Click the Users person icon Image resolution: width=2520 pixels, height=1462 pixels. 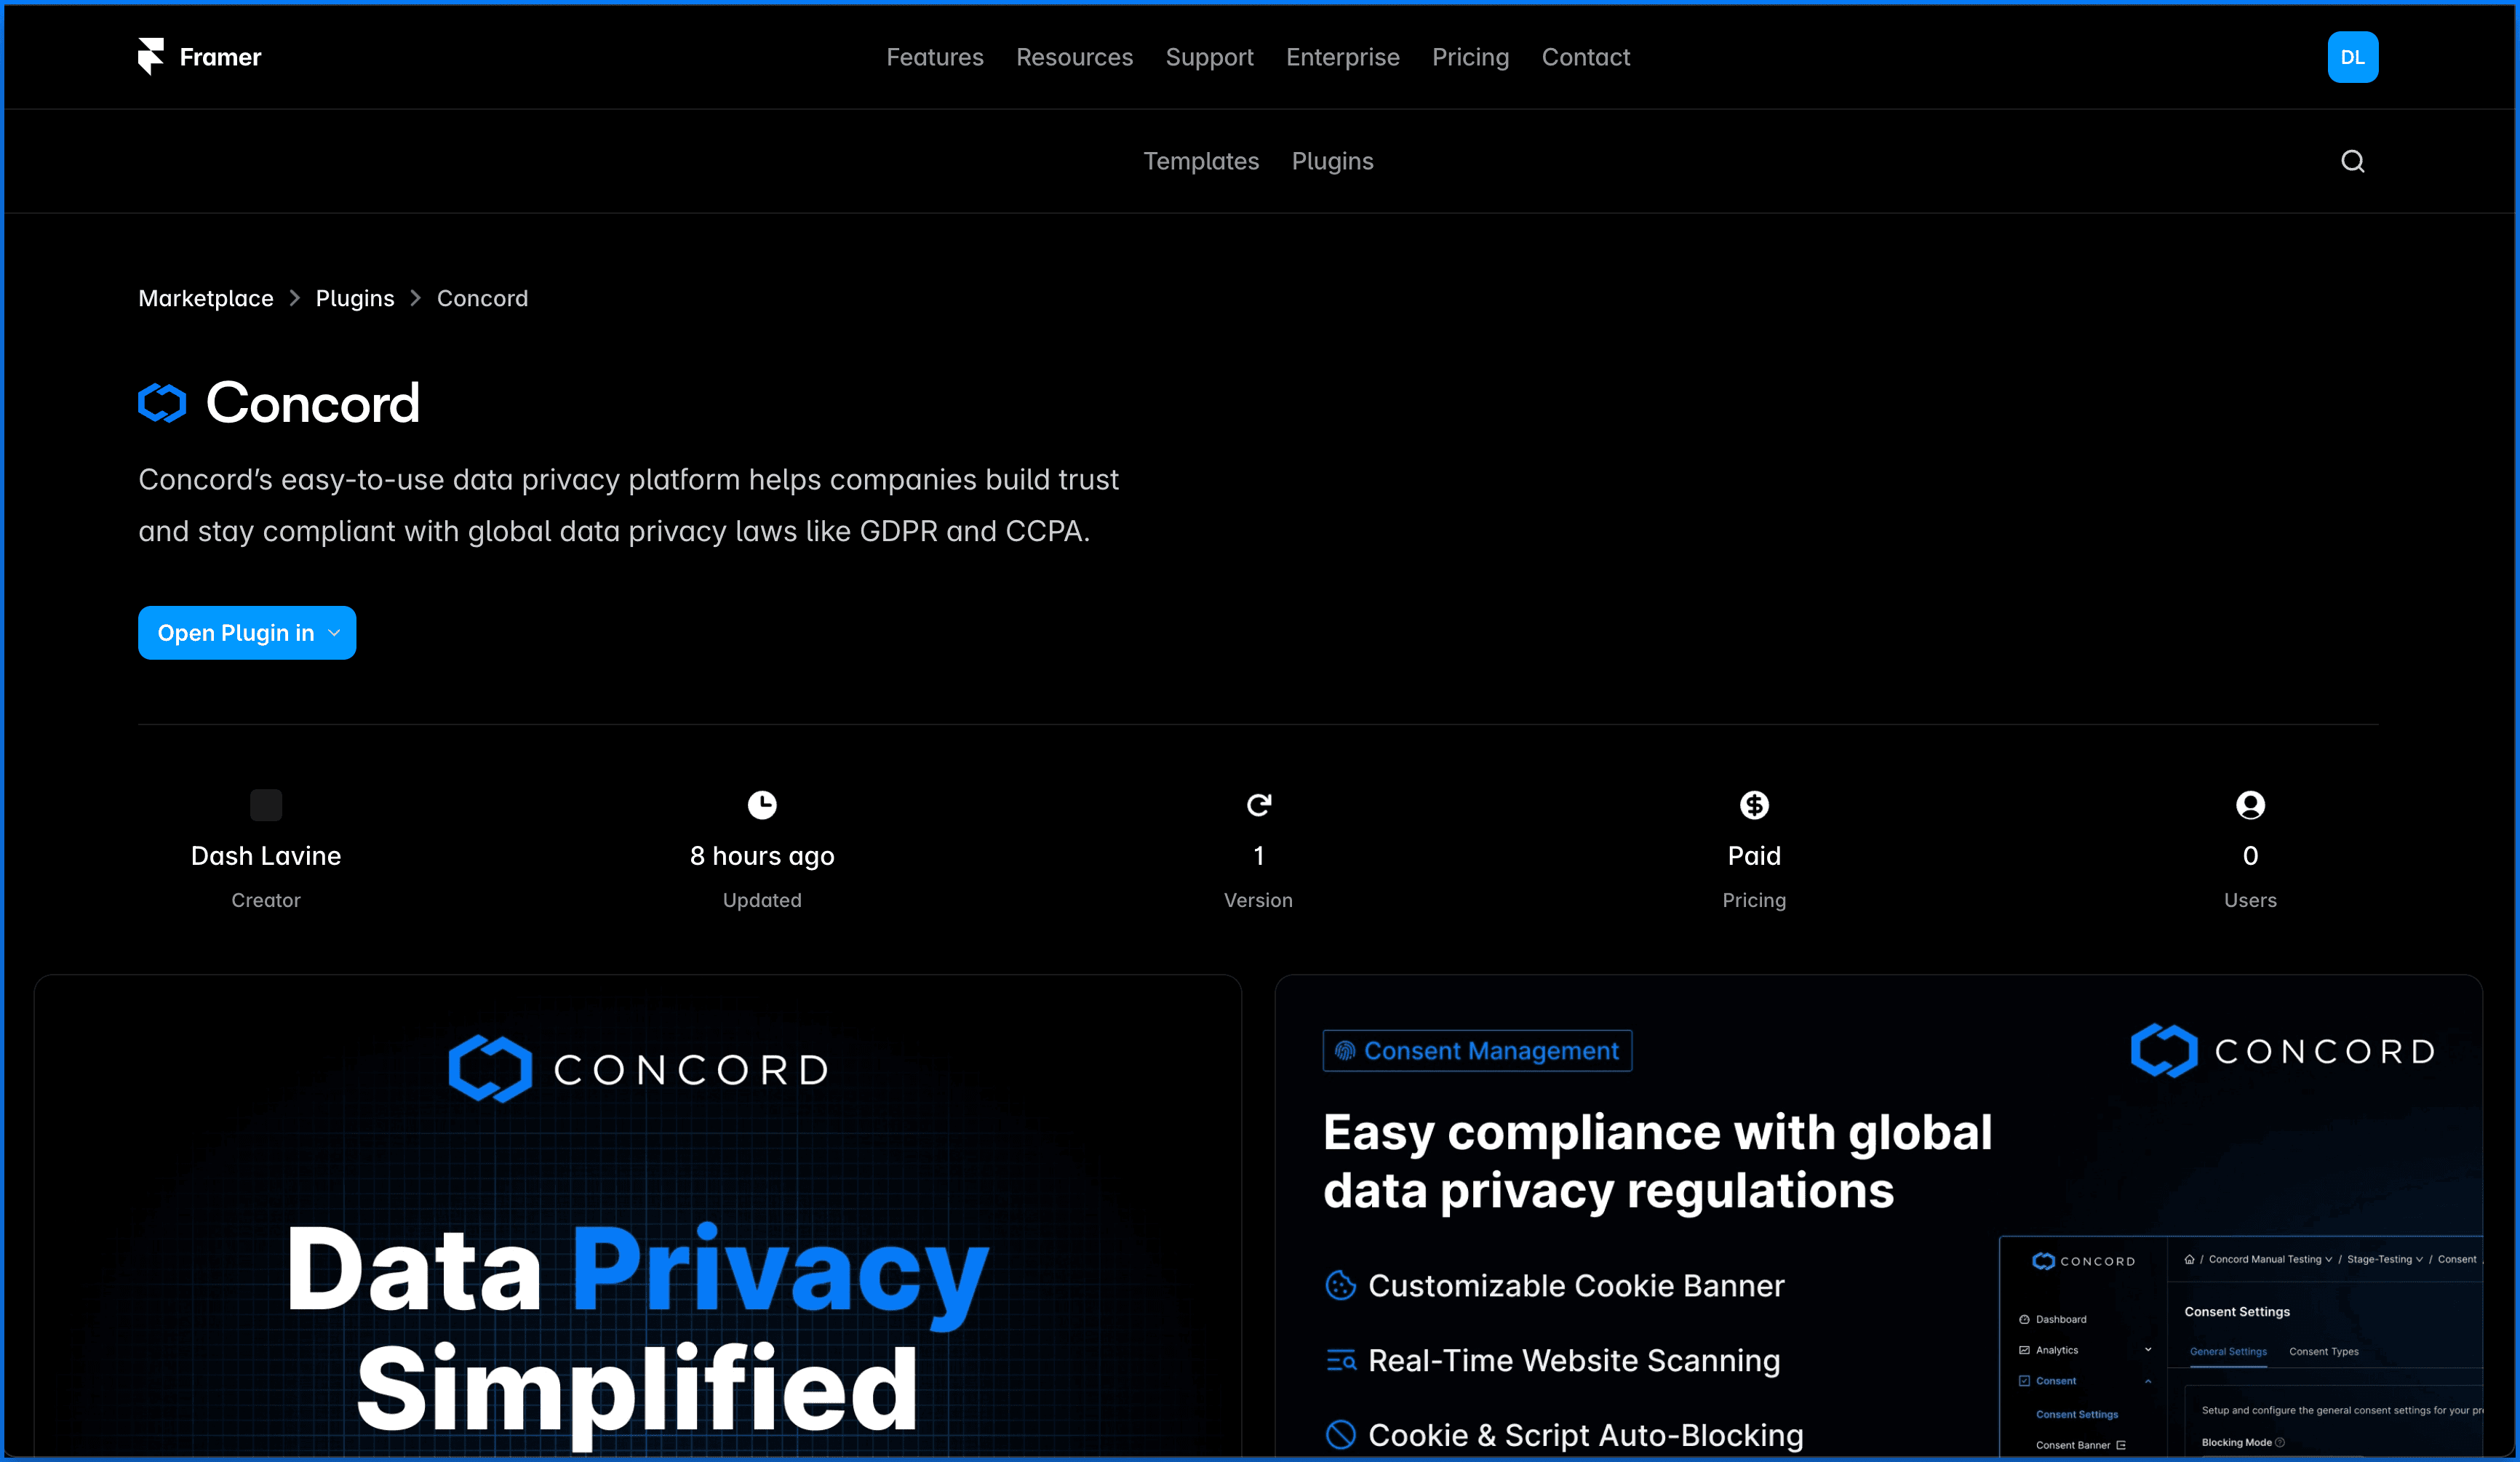coord(2250,805)
